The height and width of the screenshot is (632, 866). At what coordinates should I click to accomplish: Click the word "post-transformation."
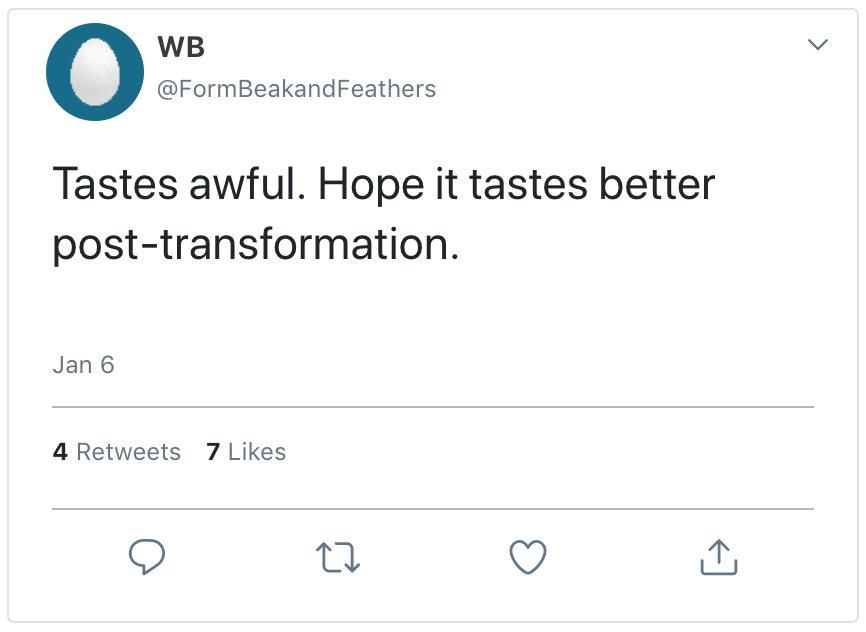pyautogui.click(x=256, y=245)
